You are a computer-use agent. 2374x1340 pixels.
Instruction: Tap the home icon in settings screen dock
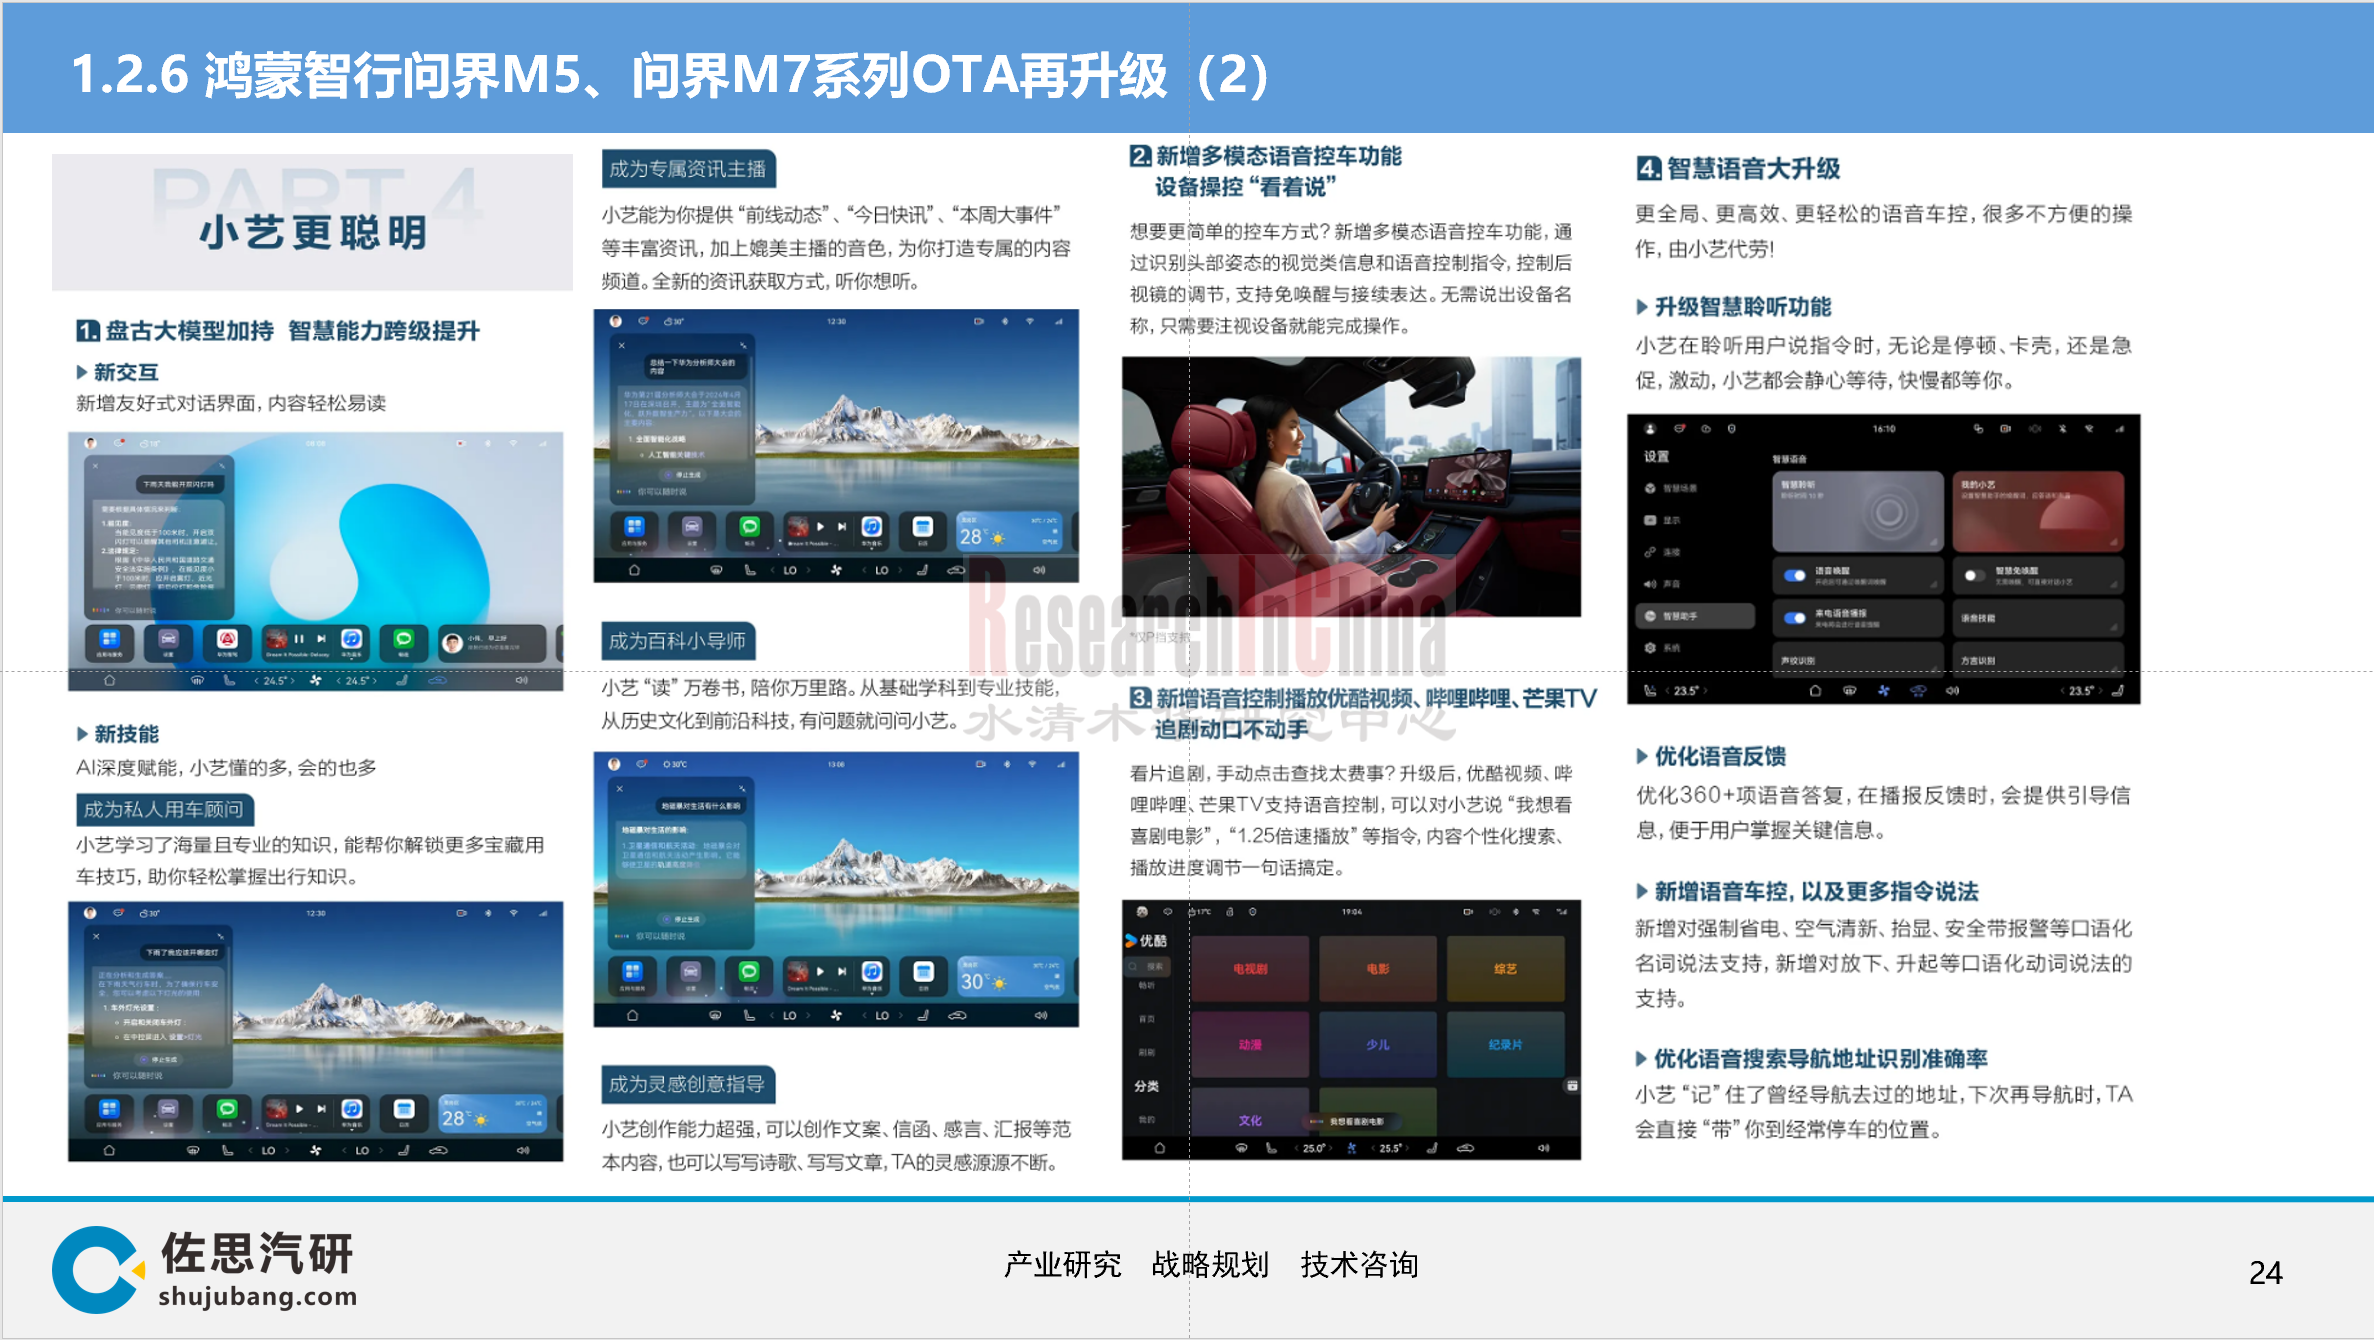click(x=1815, y=690)
